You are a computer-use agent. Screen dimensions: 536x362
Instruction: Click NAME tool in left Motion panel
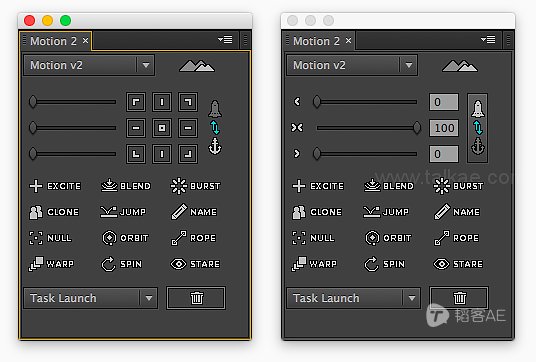(x=194, y=212)
